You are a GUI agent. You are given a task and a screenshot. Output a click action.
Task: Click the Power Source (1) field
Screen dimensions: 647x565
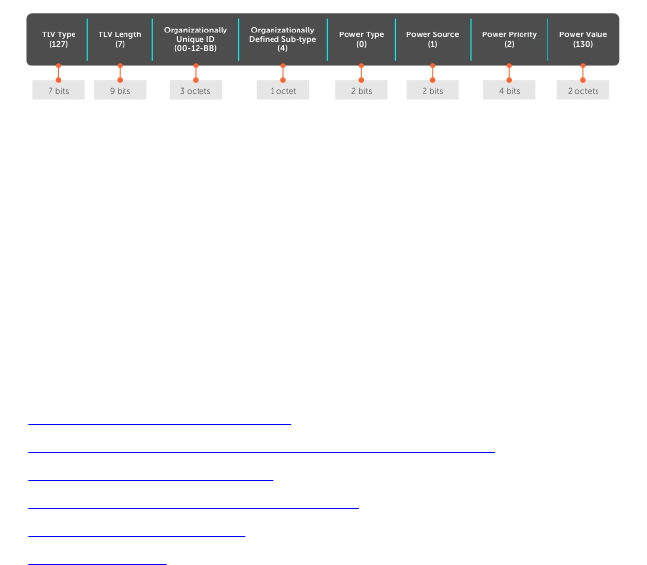(x=432, y=39)
